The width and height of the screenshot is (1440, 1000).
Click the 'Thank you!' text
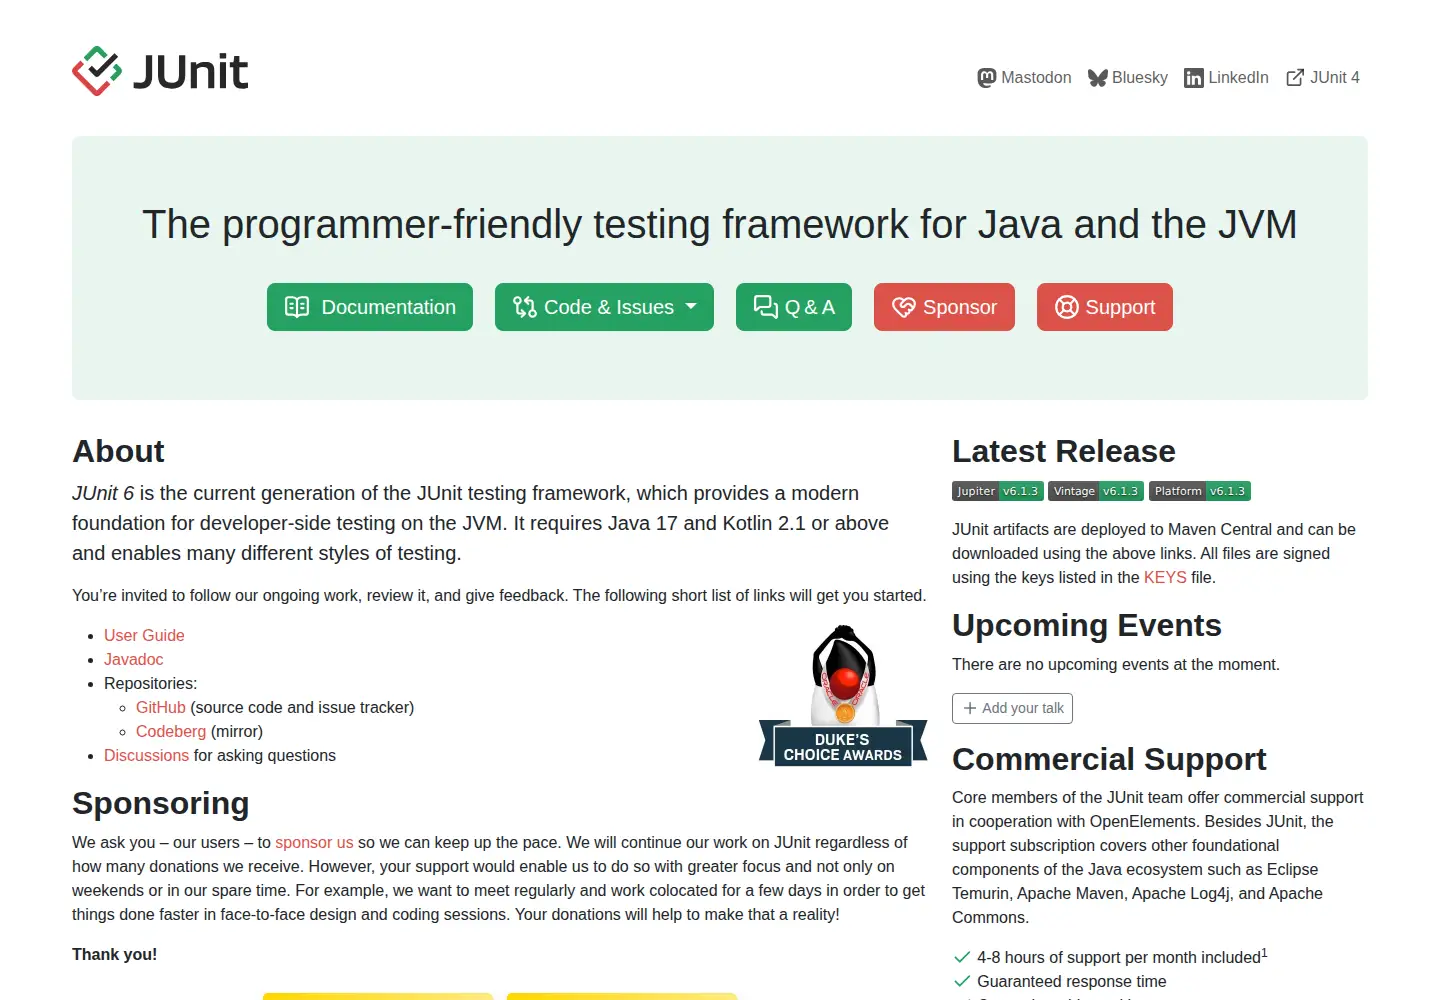coord(114,954)
